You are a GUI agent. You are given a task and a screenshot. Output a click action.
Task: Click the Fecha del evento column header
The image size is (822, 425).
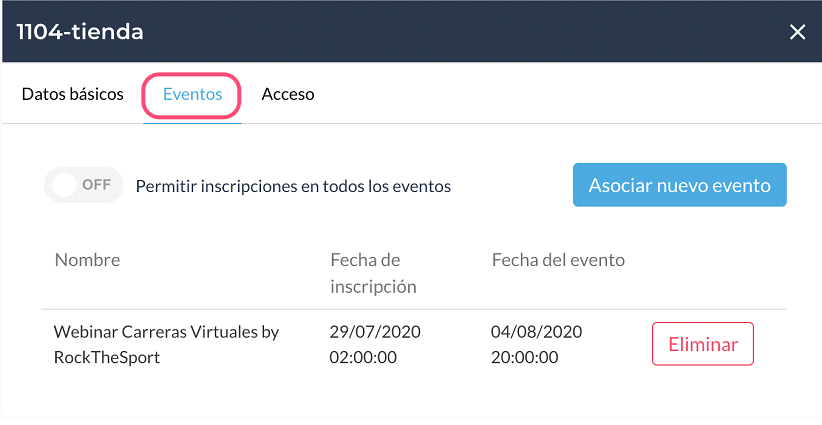558,260
